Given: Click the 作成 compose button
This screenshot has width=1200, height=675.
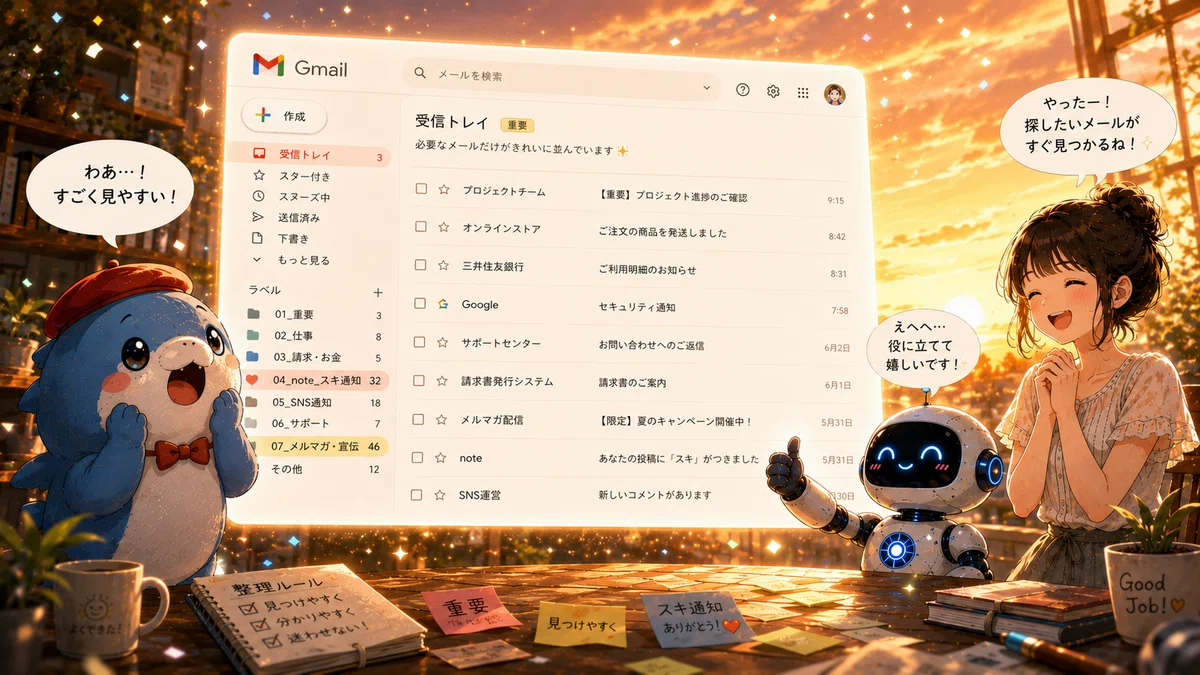Looking at the screenshot, I should click(x=284, y=116).
